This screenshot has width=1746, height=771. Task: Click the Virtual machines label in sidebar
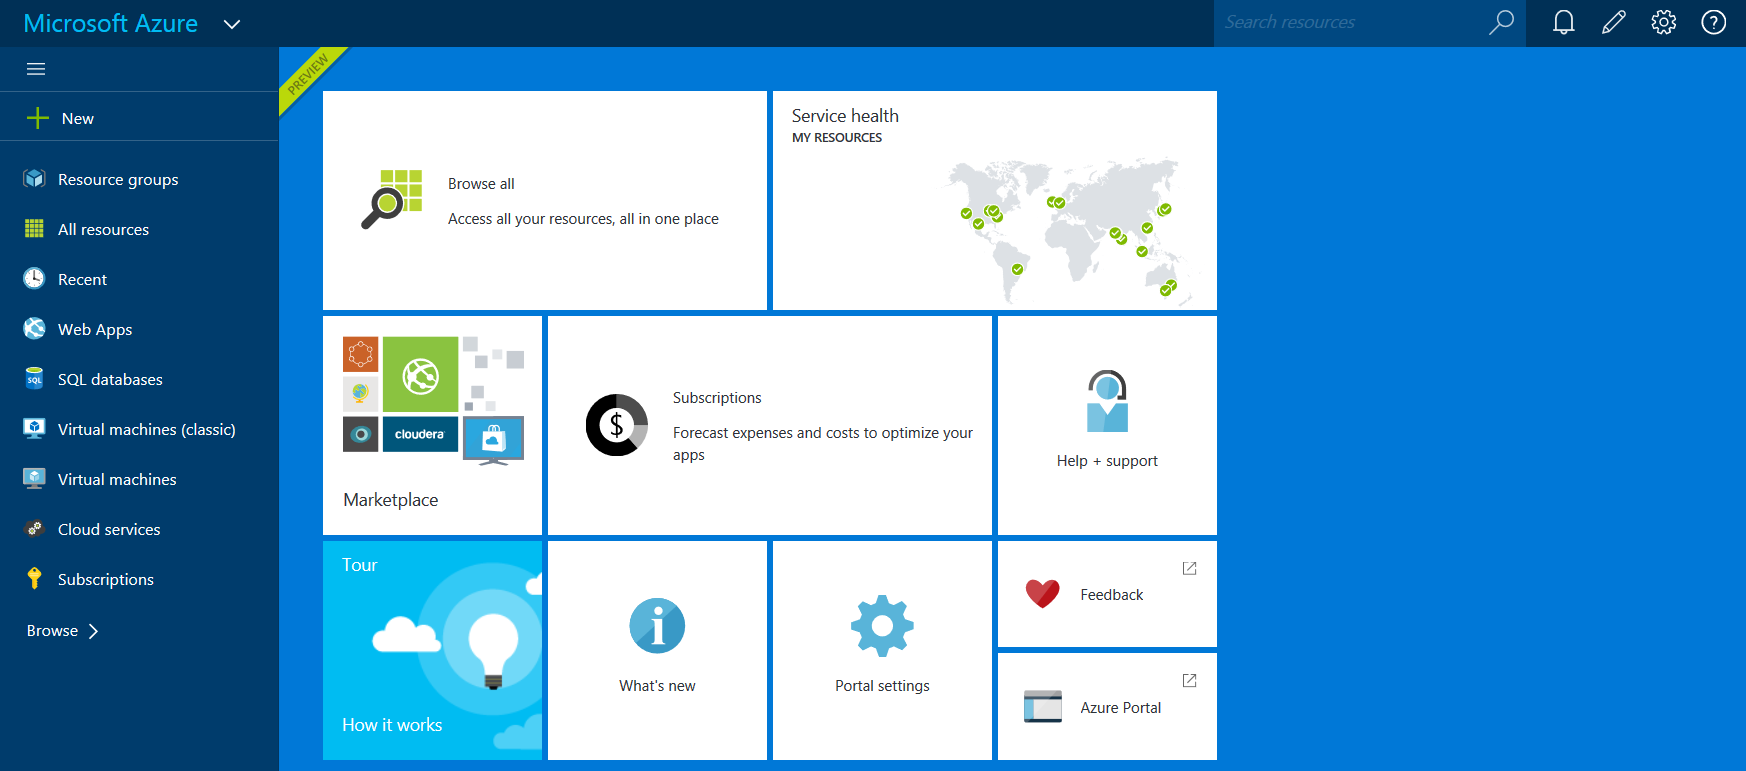tap(117, 479)
